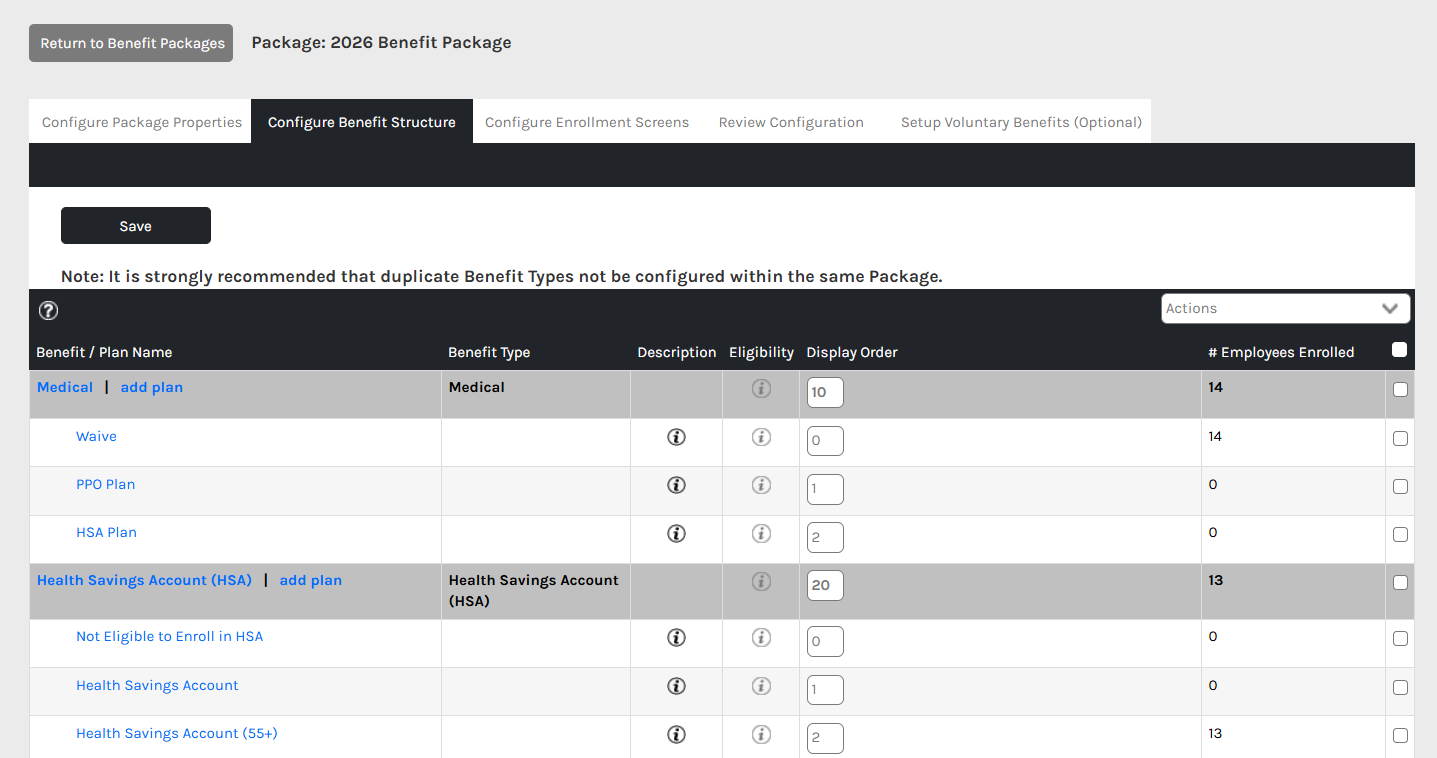Open the Waive plan description info icon
Image resolution: width=1437 pixels, height=758 pixels.
[676, 437]
